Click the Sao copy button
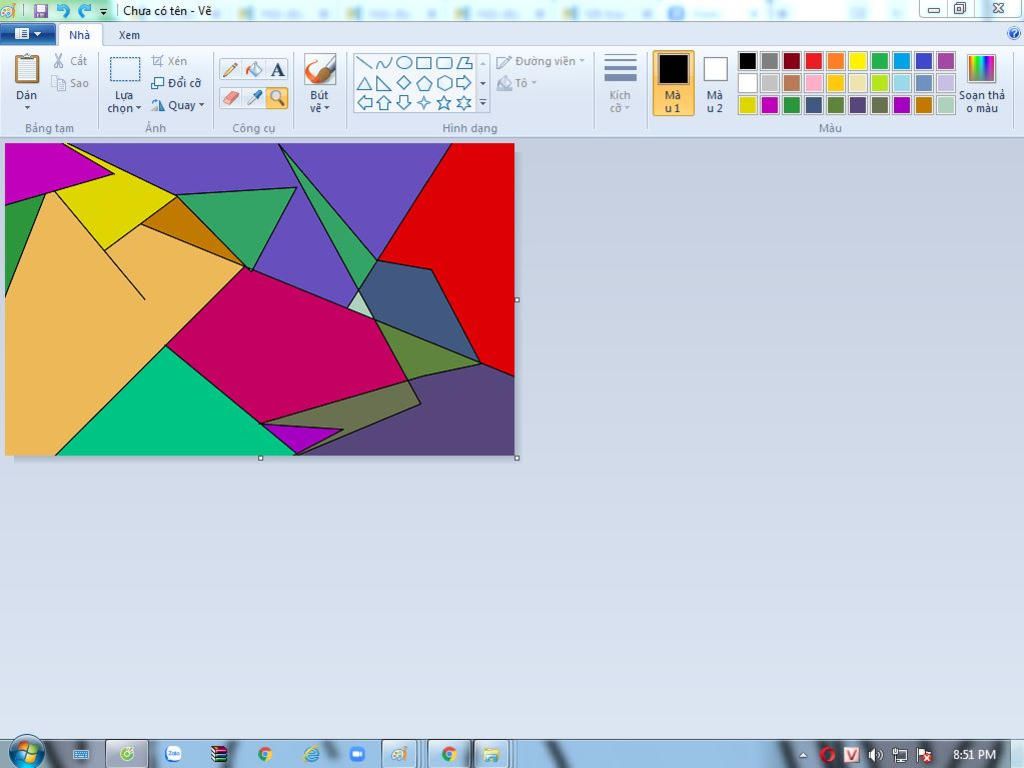1024x768 pixels. 70,83
